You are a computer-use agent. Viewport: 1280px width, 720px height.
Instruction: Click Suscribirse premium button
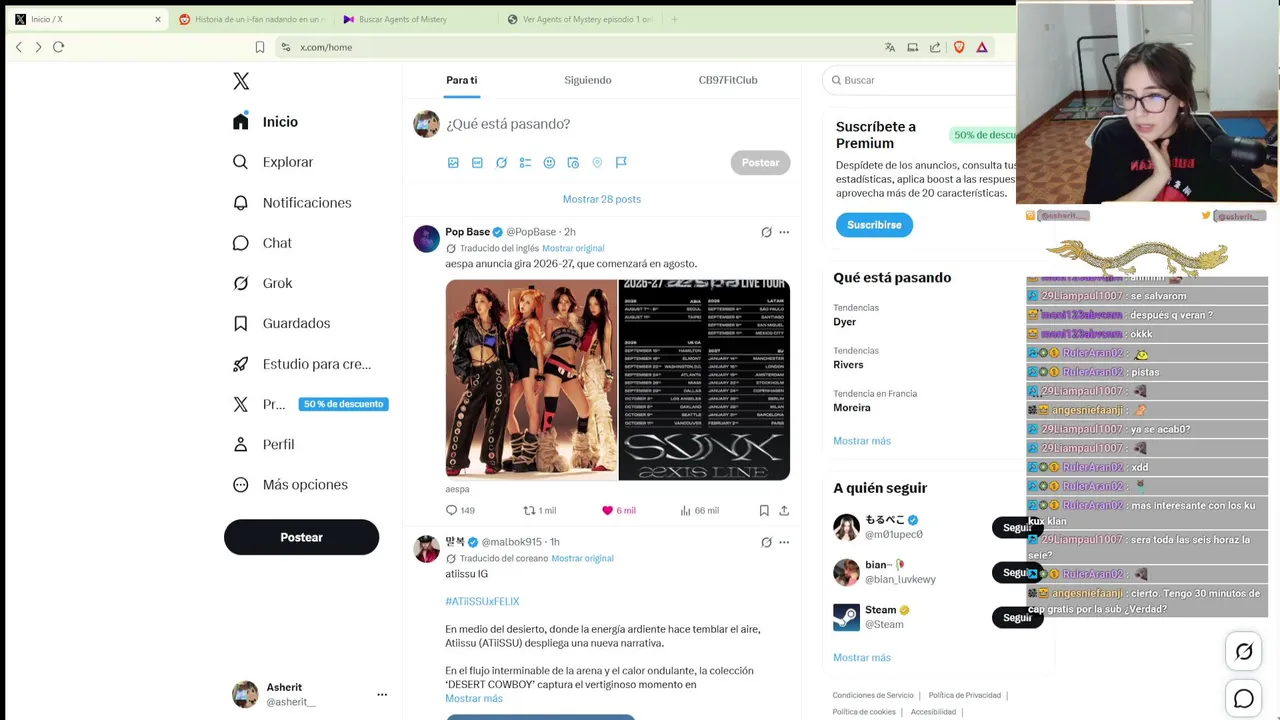pos(874,225)
